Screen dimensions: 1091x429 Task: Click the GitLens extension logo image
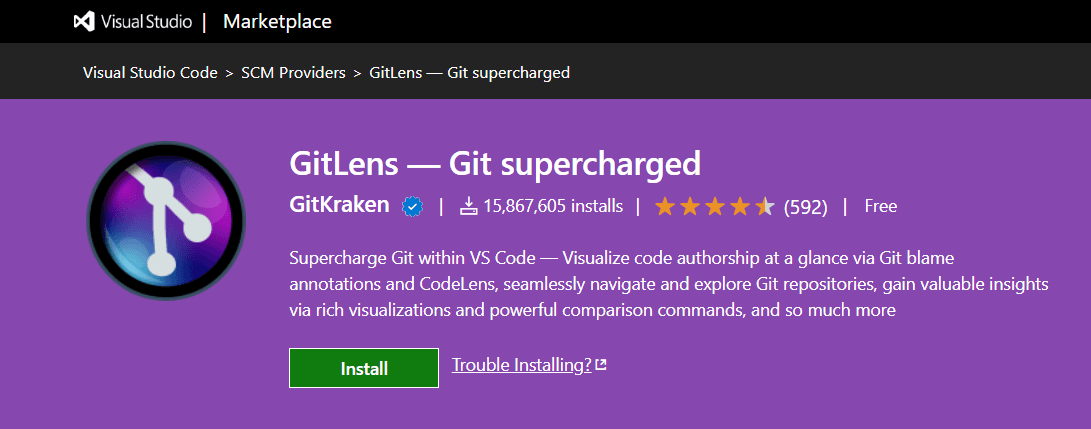166,221
